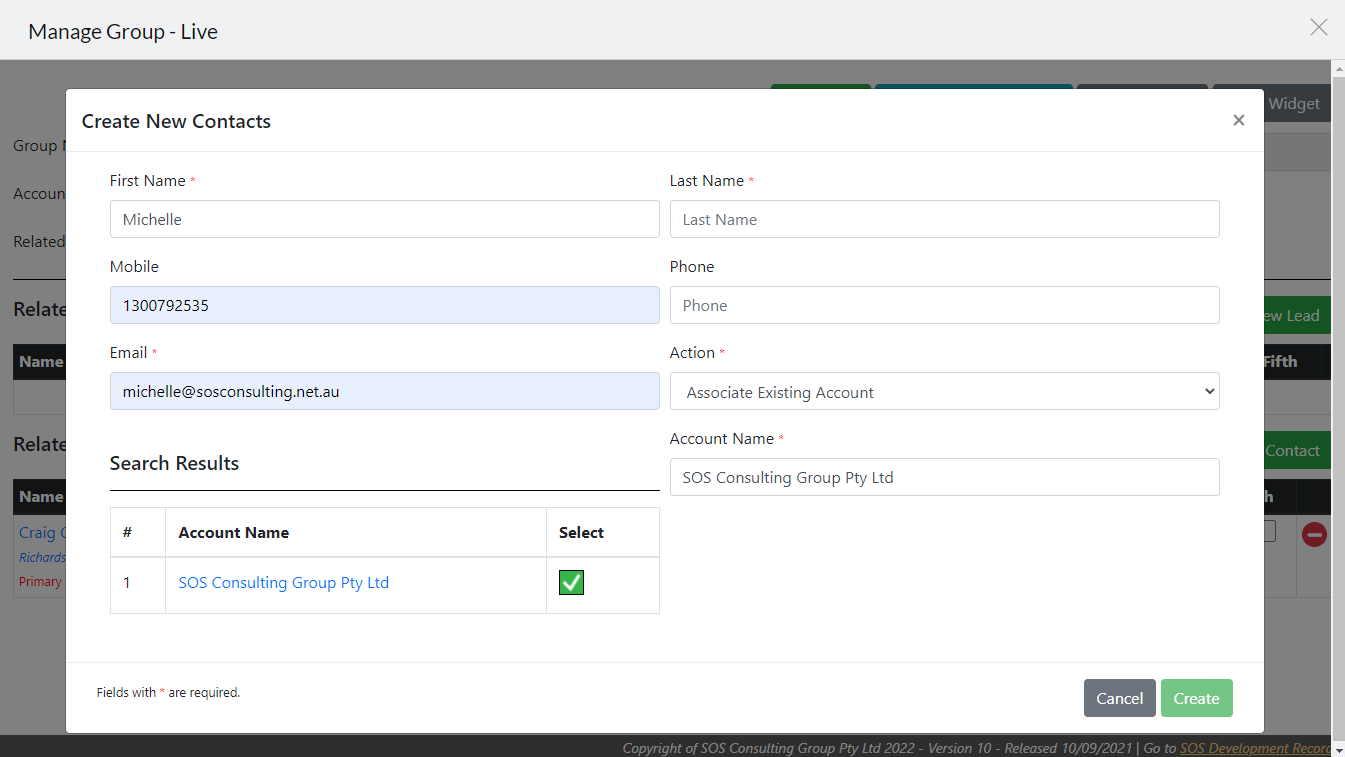Click the red remove contact icon
1345x757 pixels.
(1313, 535)
